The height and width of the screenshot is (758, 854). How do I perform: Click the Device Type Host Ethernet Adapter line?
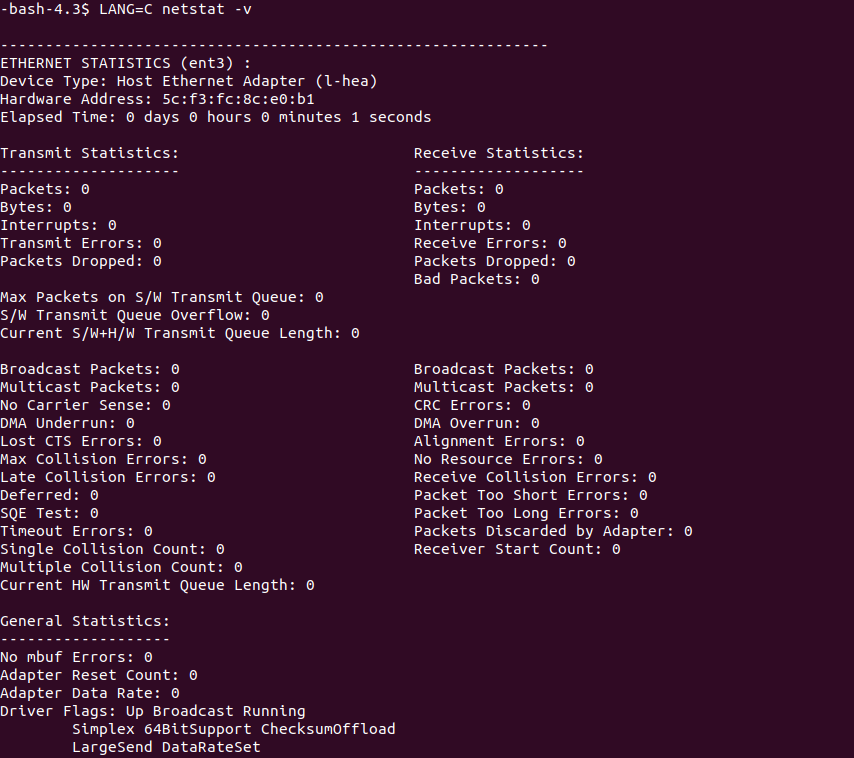coord(188,81)
